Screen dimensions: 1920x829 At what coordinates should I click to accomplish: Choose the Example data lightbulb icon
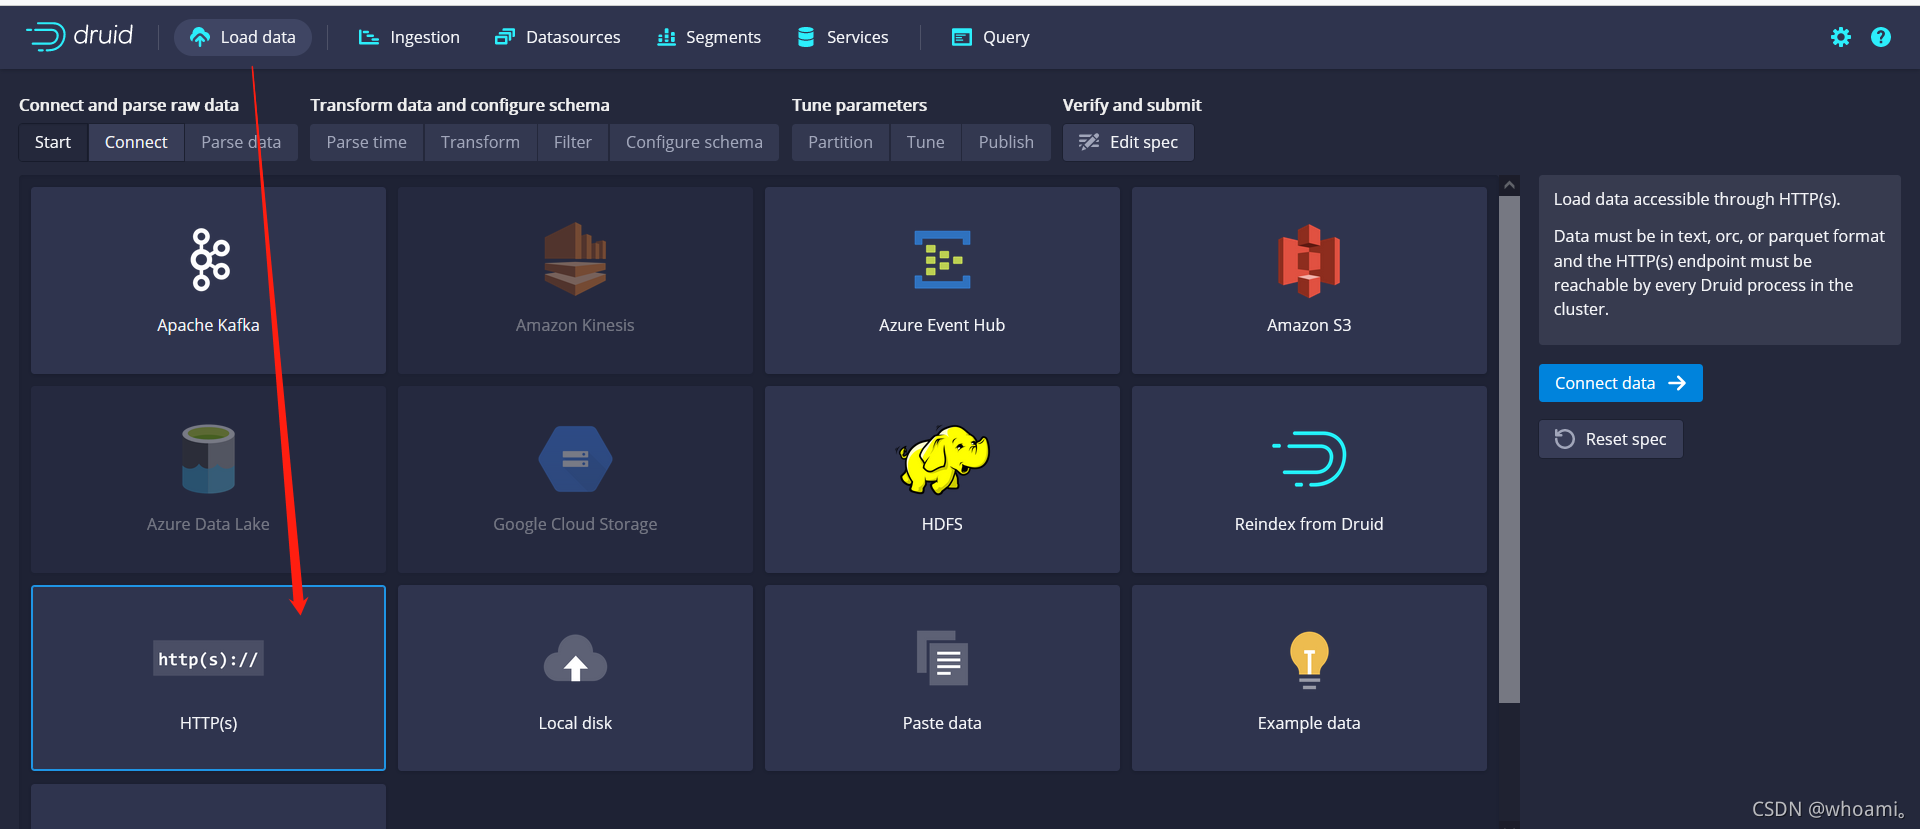[x=1309, y=660]
